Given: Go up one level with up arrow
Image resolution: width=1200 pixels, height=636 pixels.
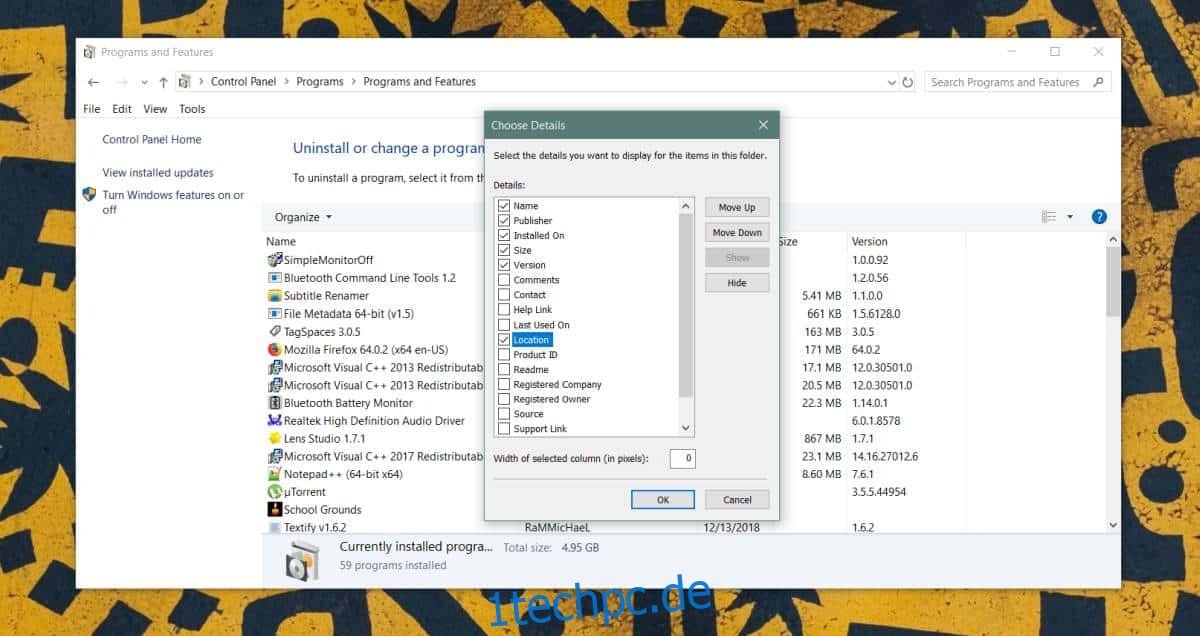Looking at the screenshot, I should (x=164, y=82).
